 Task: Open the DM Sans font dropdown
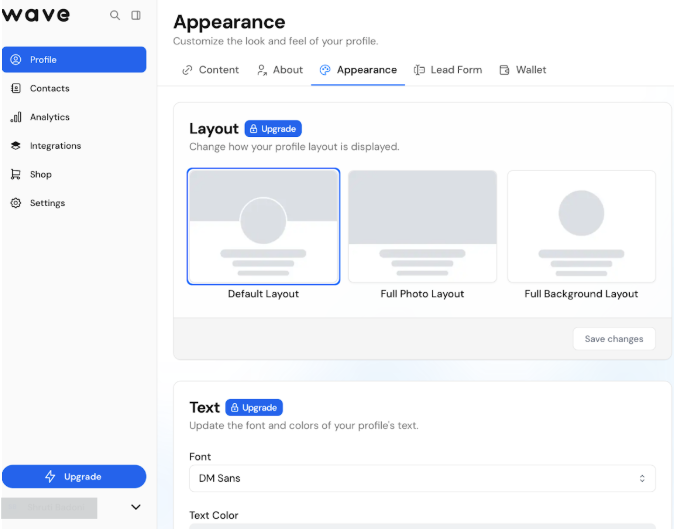[x=422, y=478]
